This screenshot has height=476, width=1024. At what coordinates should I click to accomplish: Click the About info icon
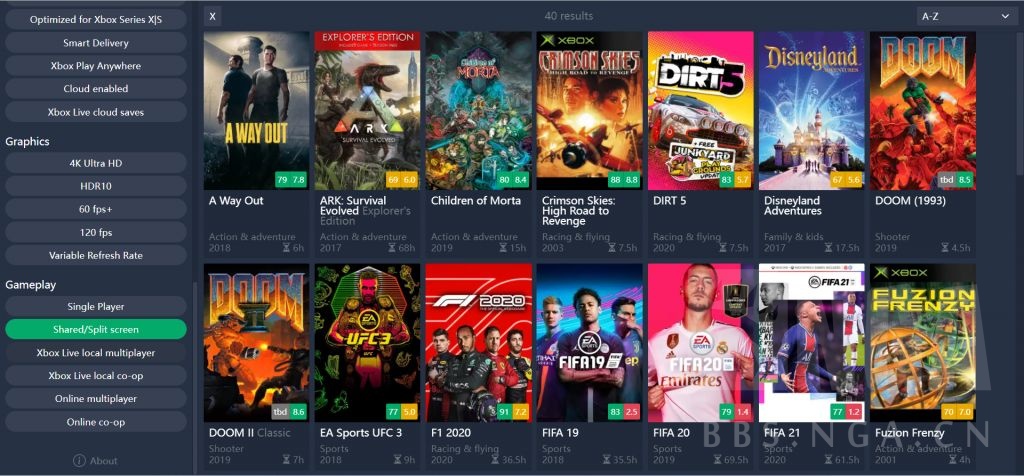(79, 461)
